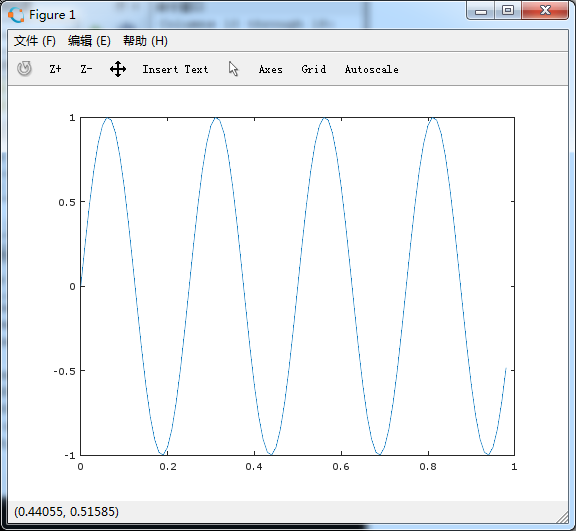Viewport: 576px width, 531px height.
Task: Click the Autoscale button
Action: tap(372, 69)
